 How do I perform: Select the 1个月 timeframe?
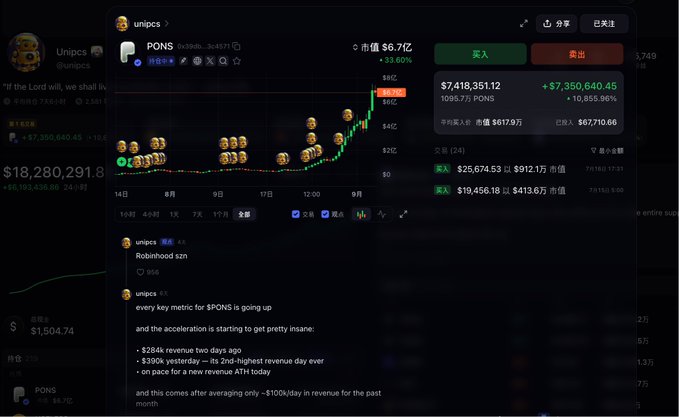pos(220,214)
